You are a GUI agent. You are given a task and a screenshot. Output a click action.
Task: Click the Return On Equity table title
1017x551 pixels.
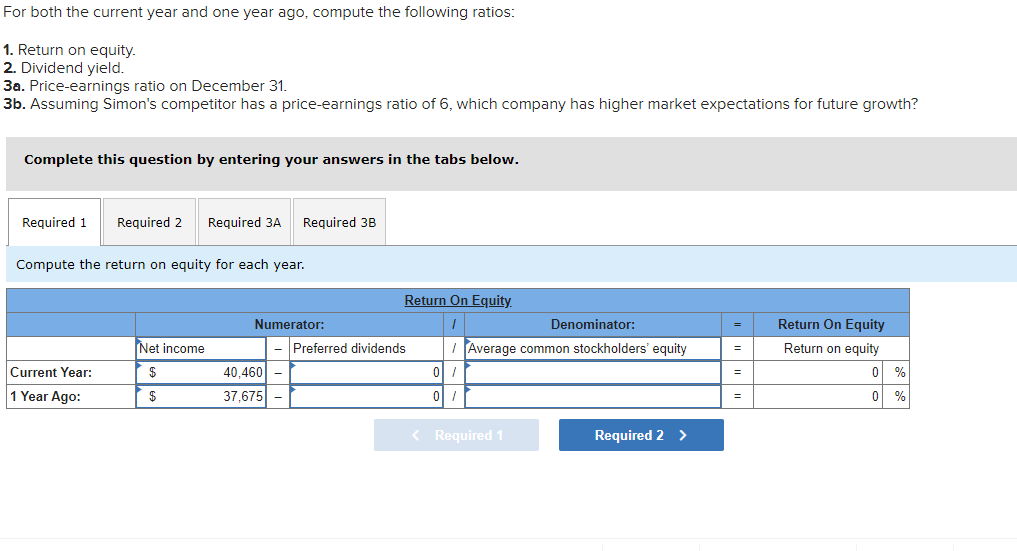pos(458,300)
